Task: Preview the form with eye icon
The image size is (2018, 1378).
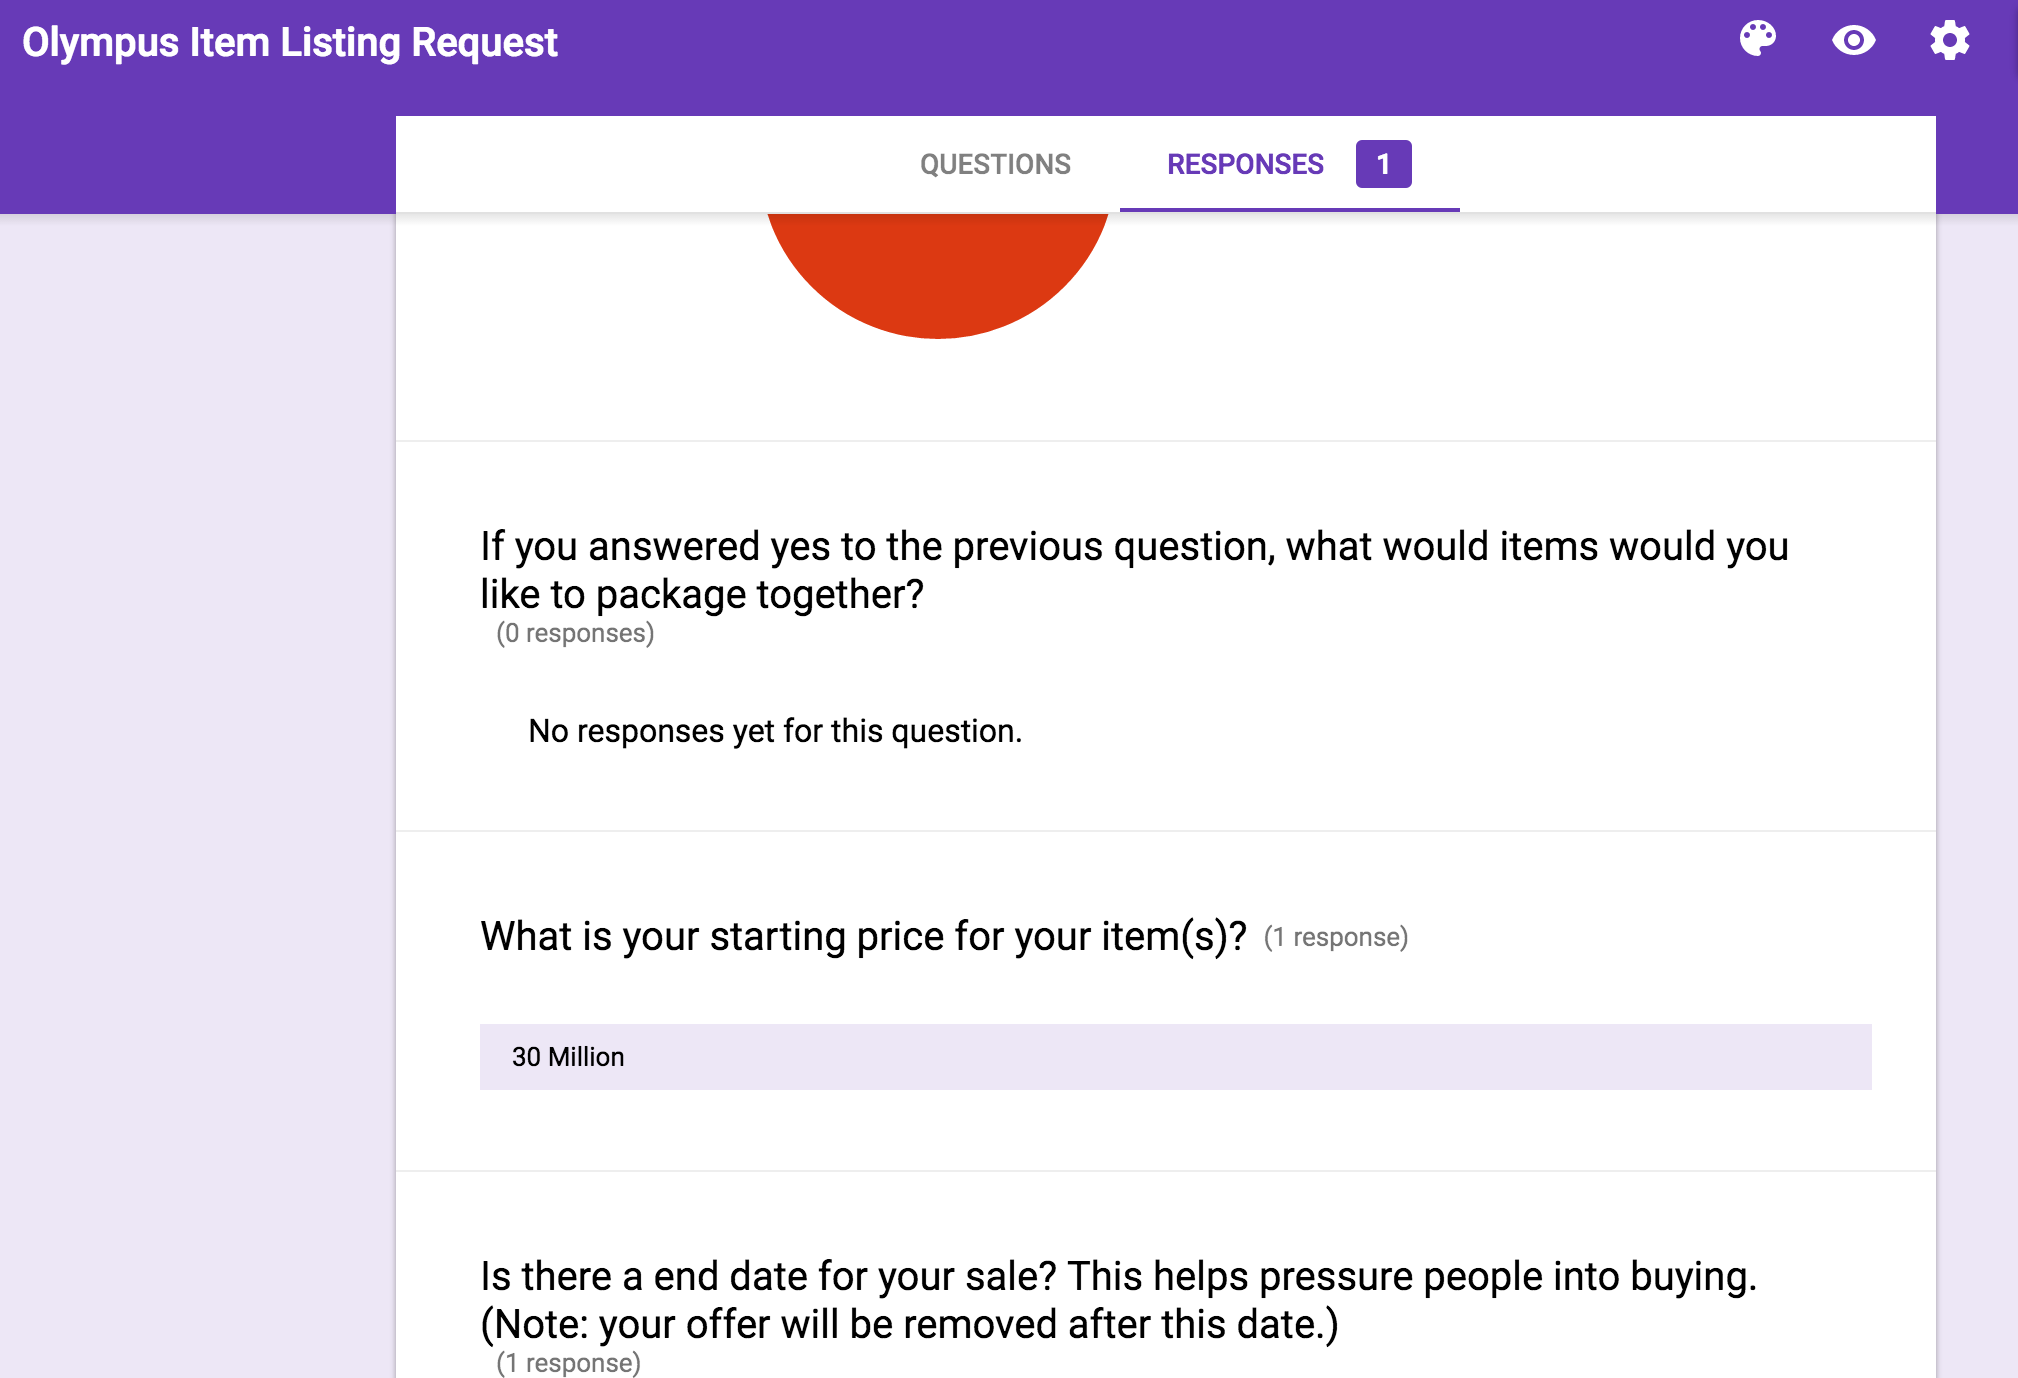Action: 1853,40
